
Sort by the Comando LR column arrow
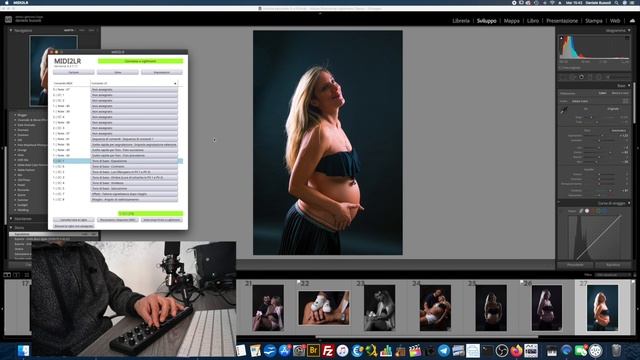(175, 83)
